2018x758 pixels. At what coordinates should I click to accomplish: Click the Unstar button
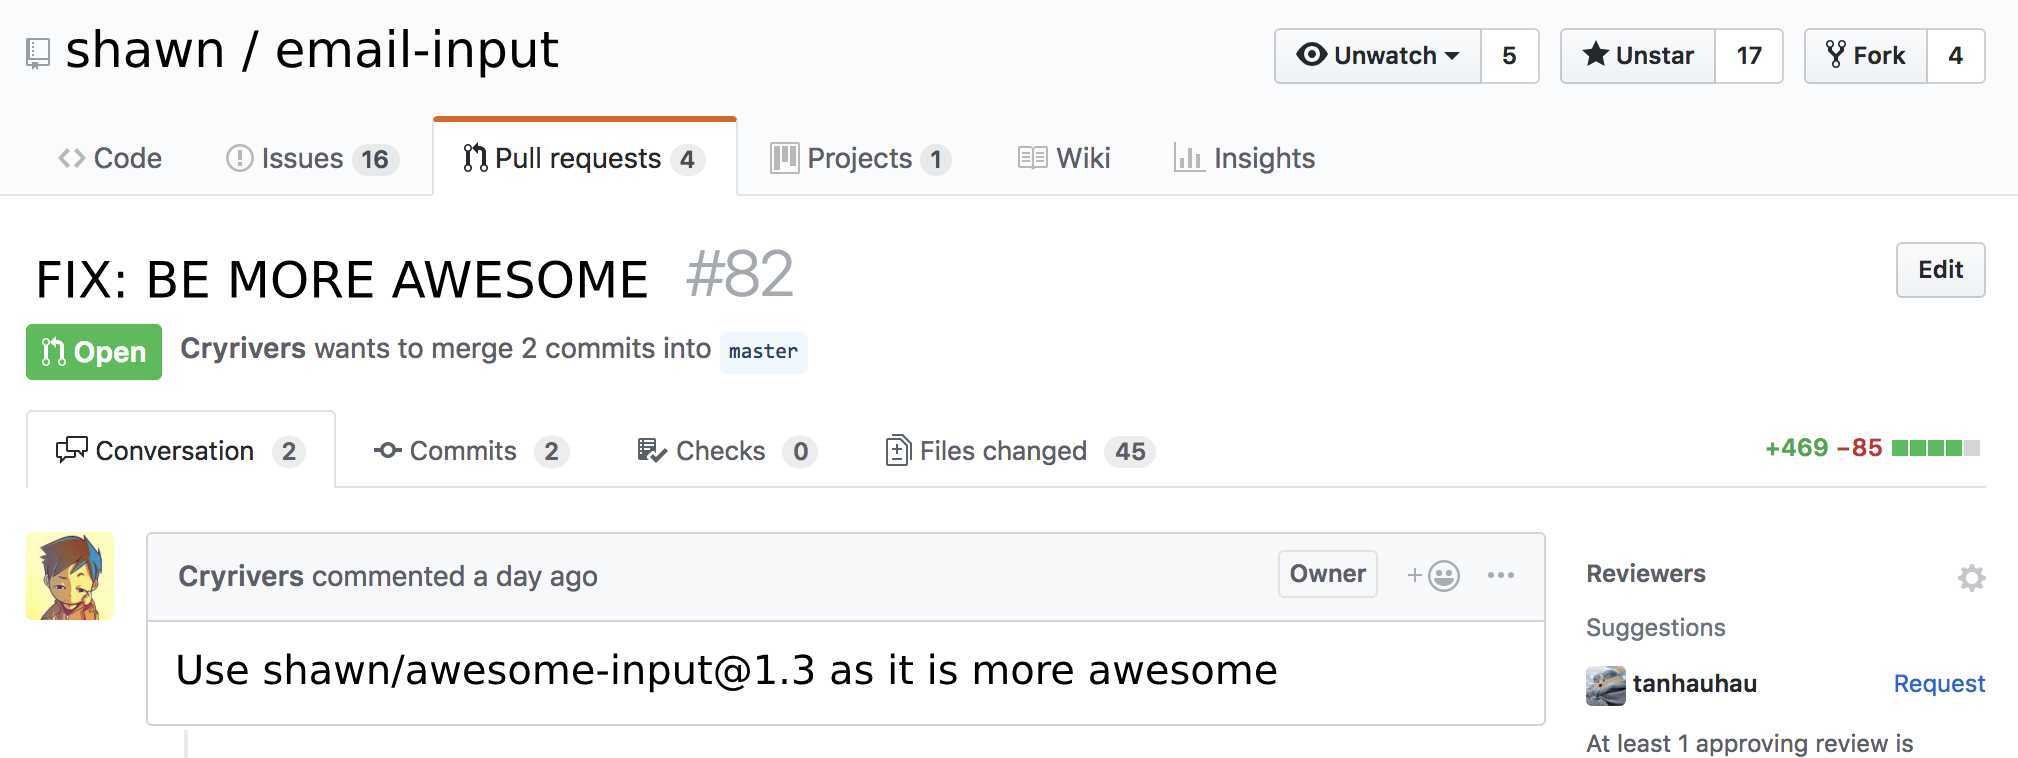pyautogui.click(x=1638, y=56)
